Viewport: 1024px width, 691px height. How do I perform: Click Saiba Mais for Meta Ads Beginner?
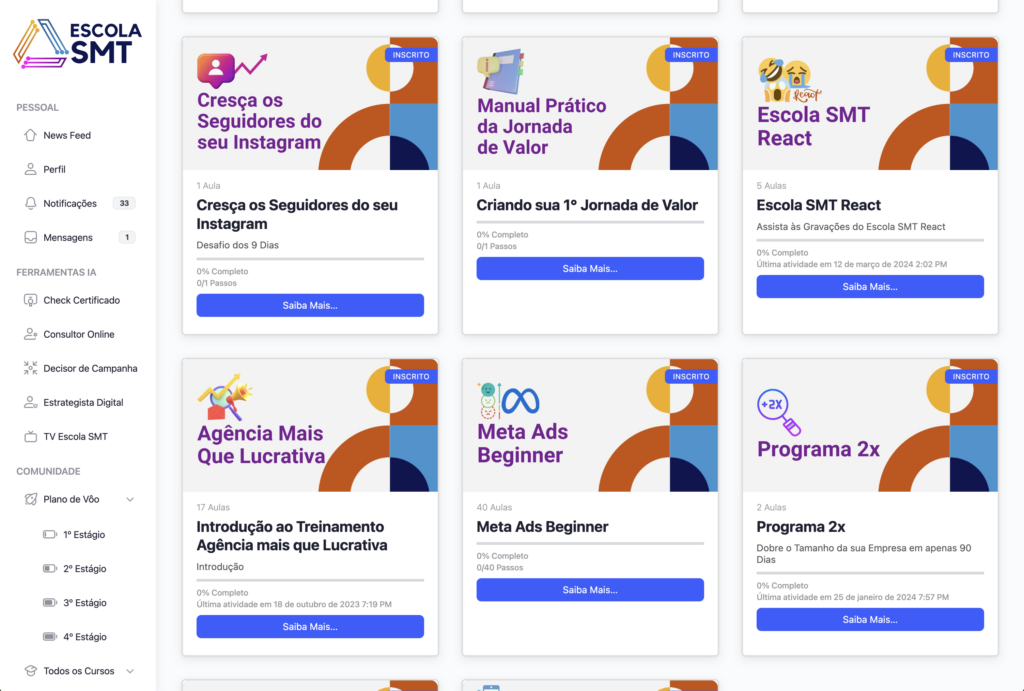pyautogui.click(x=590, y=590)
